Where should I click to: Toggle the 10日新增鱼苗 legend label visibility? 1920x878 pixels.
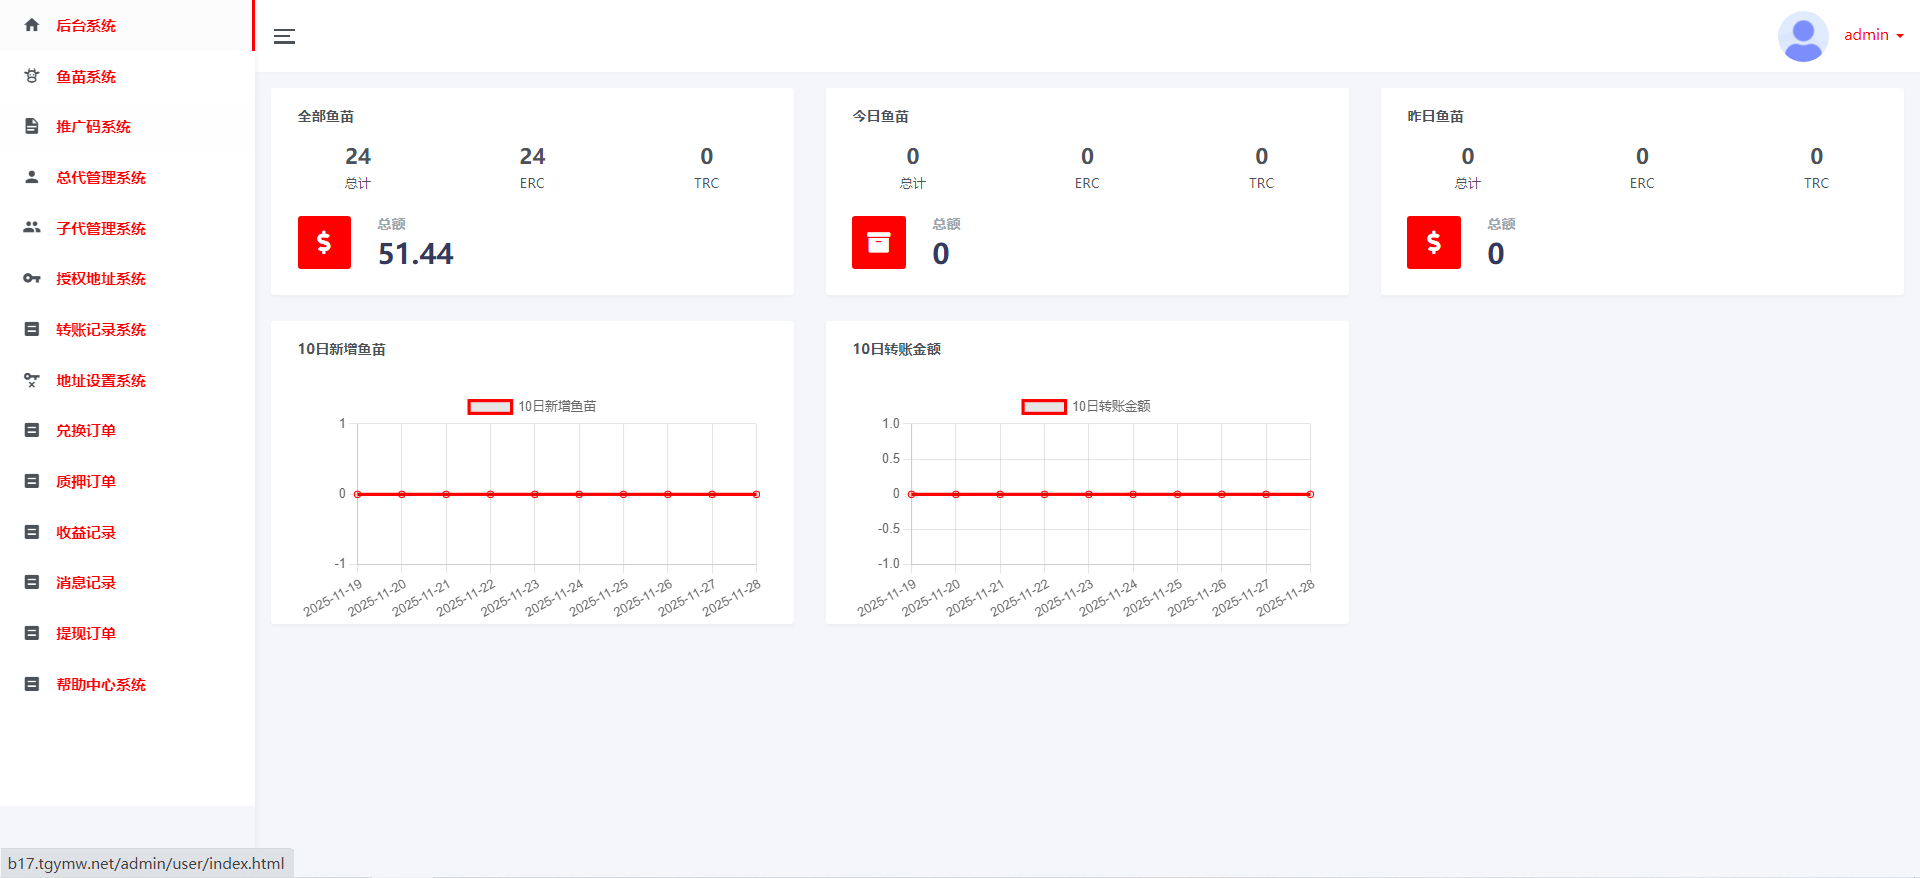point(557,406)
